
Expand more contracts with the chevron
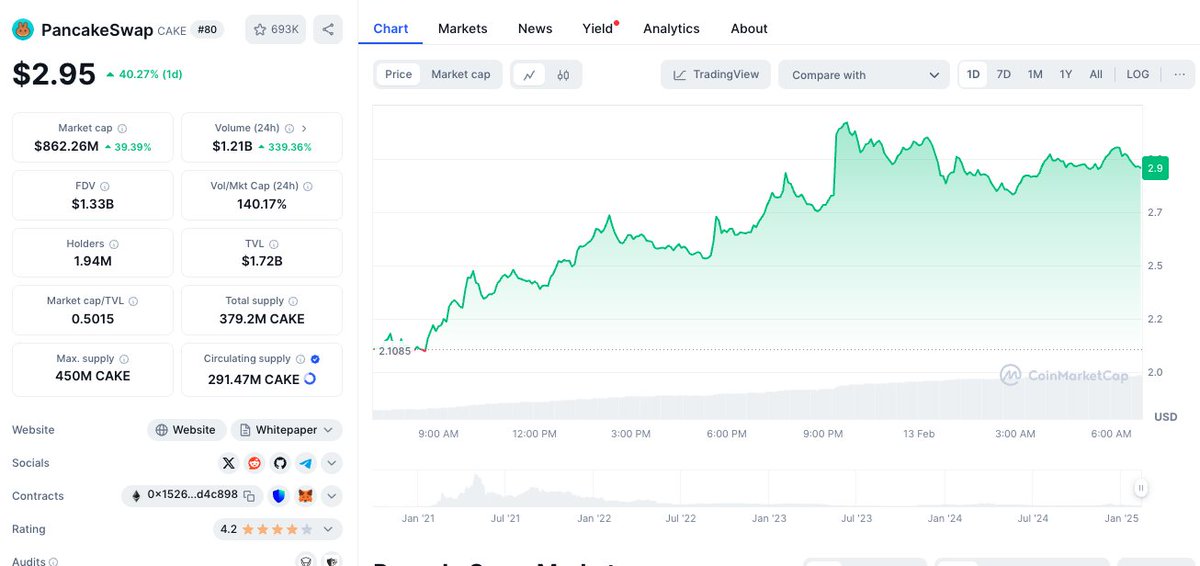332,496
